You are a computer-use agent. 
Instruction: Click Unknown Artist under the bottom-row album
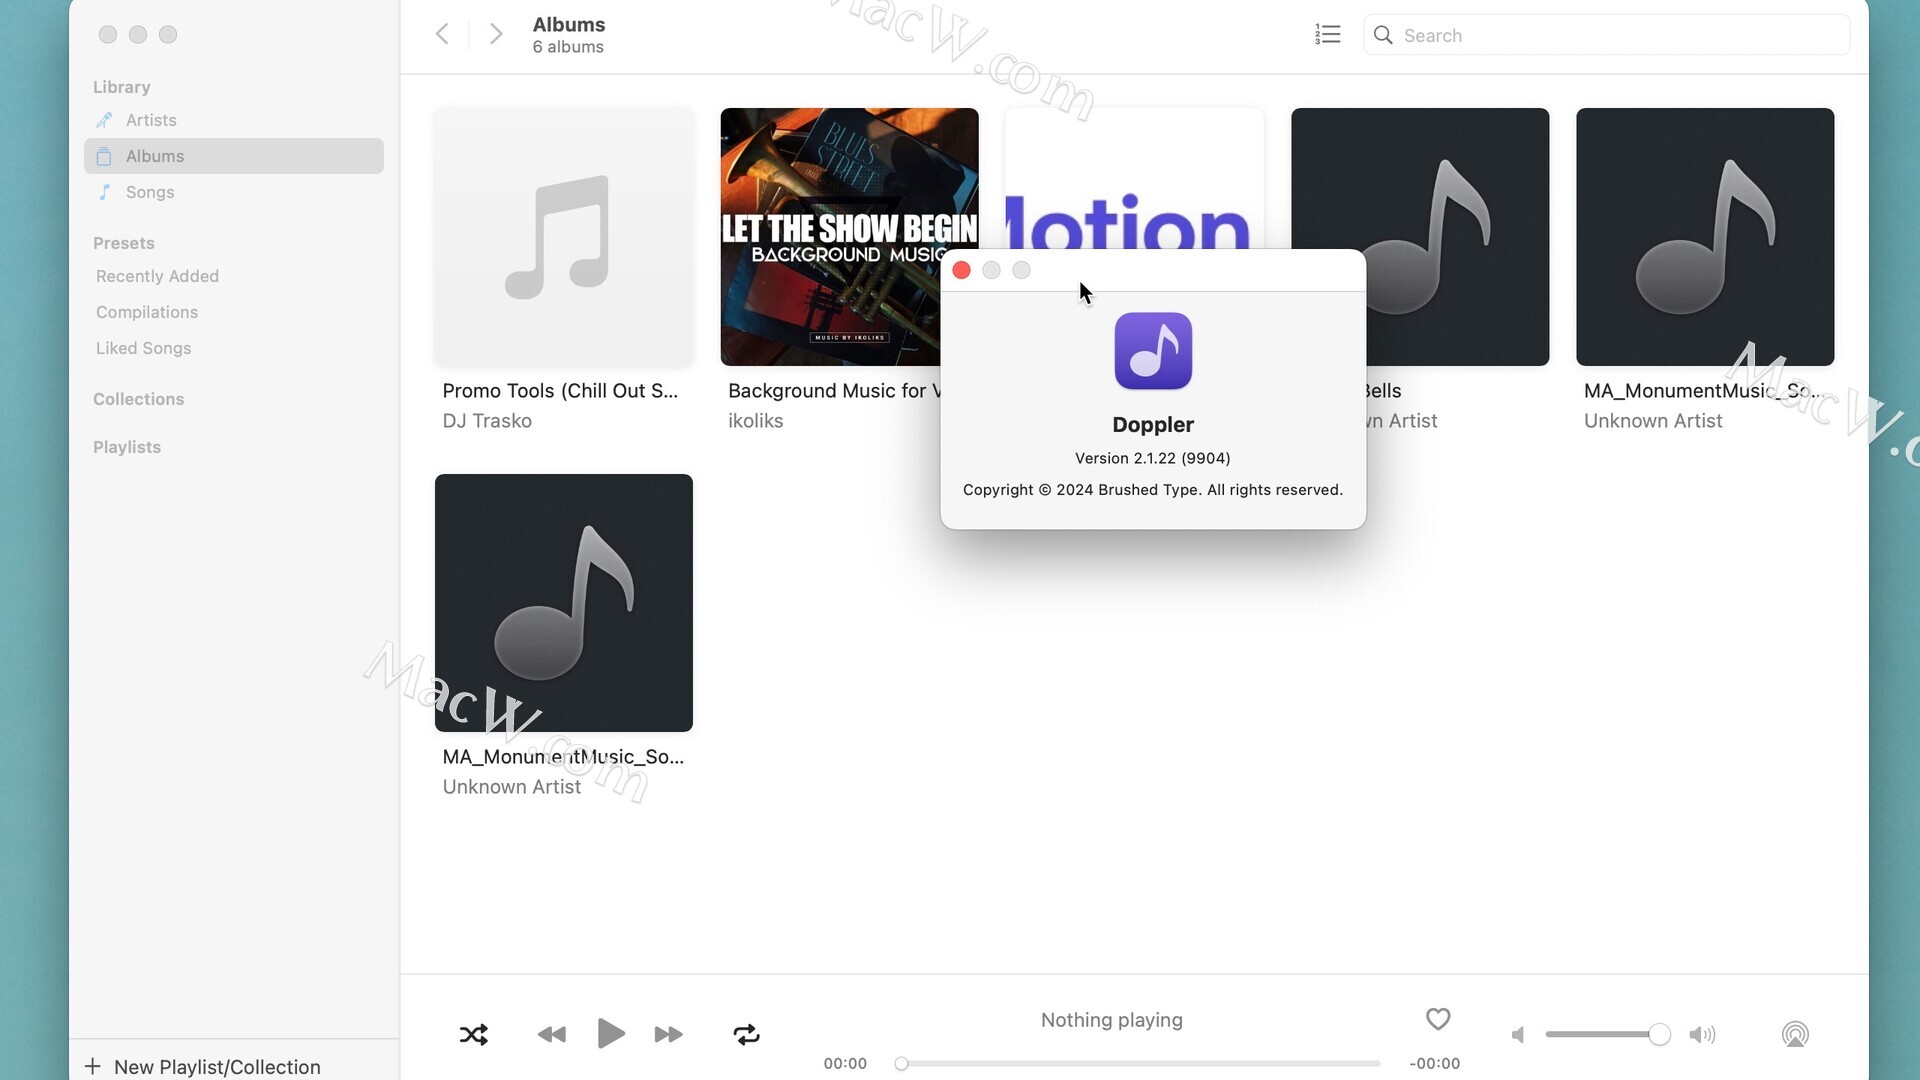[x=511, y=787]
